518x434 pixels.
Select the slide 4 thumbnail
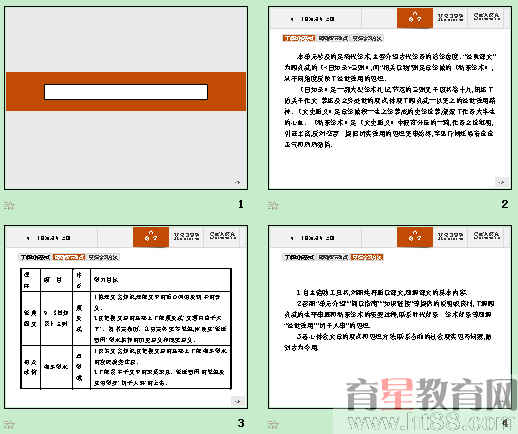390,317
